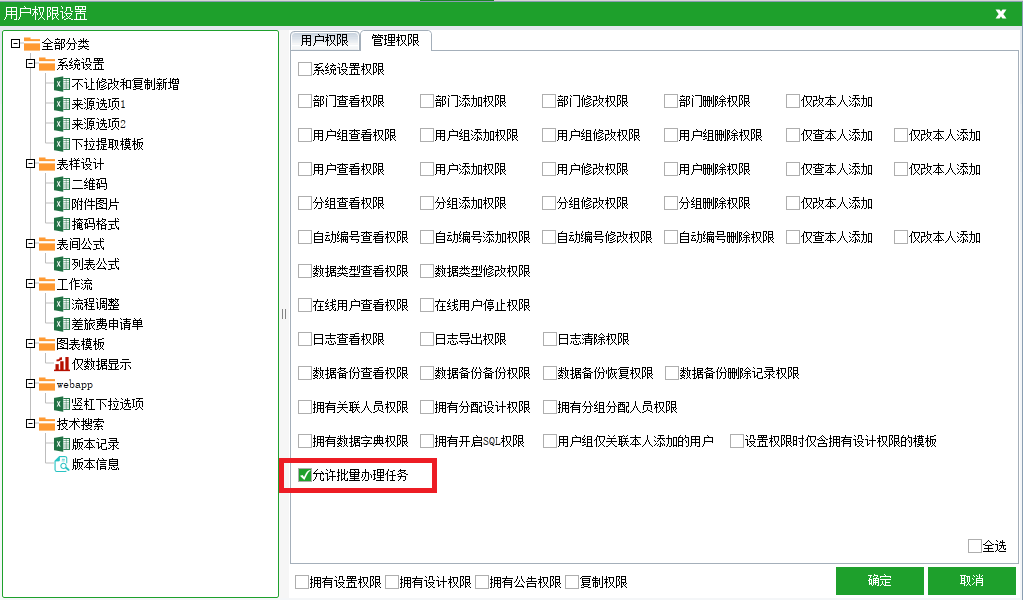The height and width of the screenshot is (600, 1023).
Task: Click the Excel icon beside 竖杠下拉选项
Action: click(62, 404)
